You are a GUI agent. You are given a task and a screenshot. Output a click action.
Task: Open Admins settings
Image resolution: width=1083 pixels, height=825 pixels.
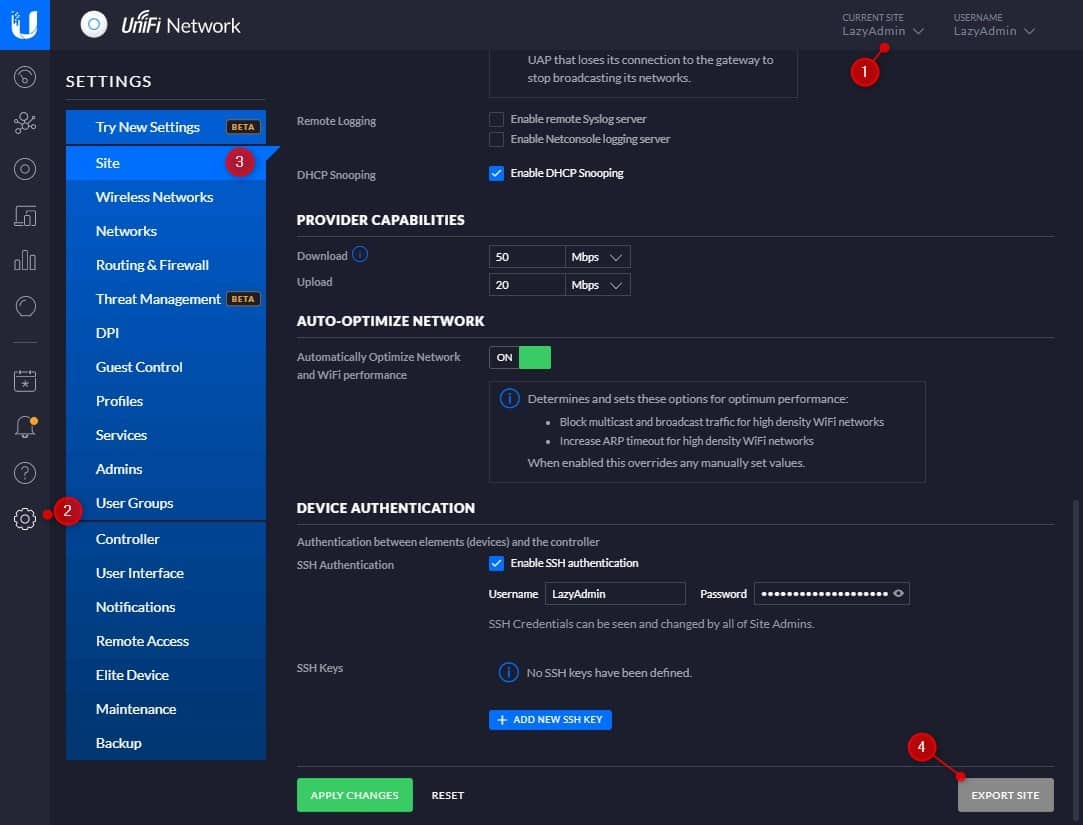tap(166, 469)
